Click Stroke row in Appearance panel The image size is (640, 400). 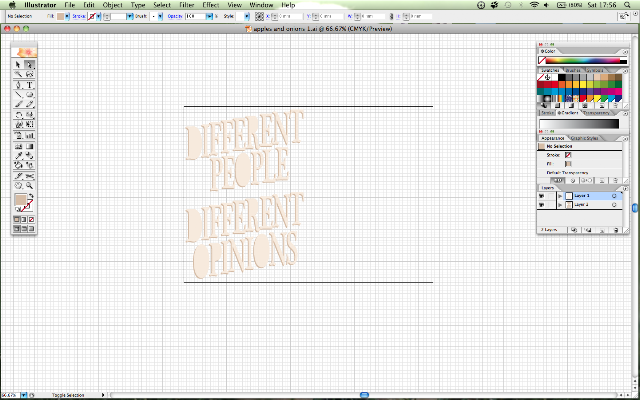580,155
